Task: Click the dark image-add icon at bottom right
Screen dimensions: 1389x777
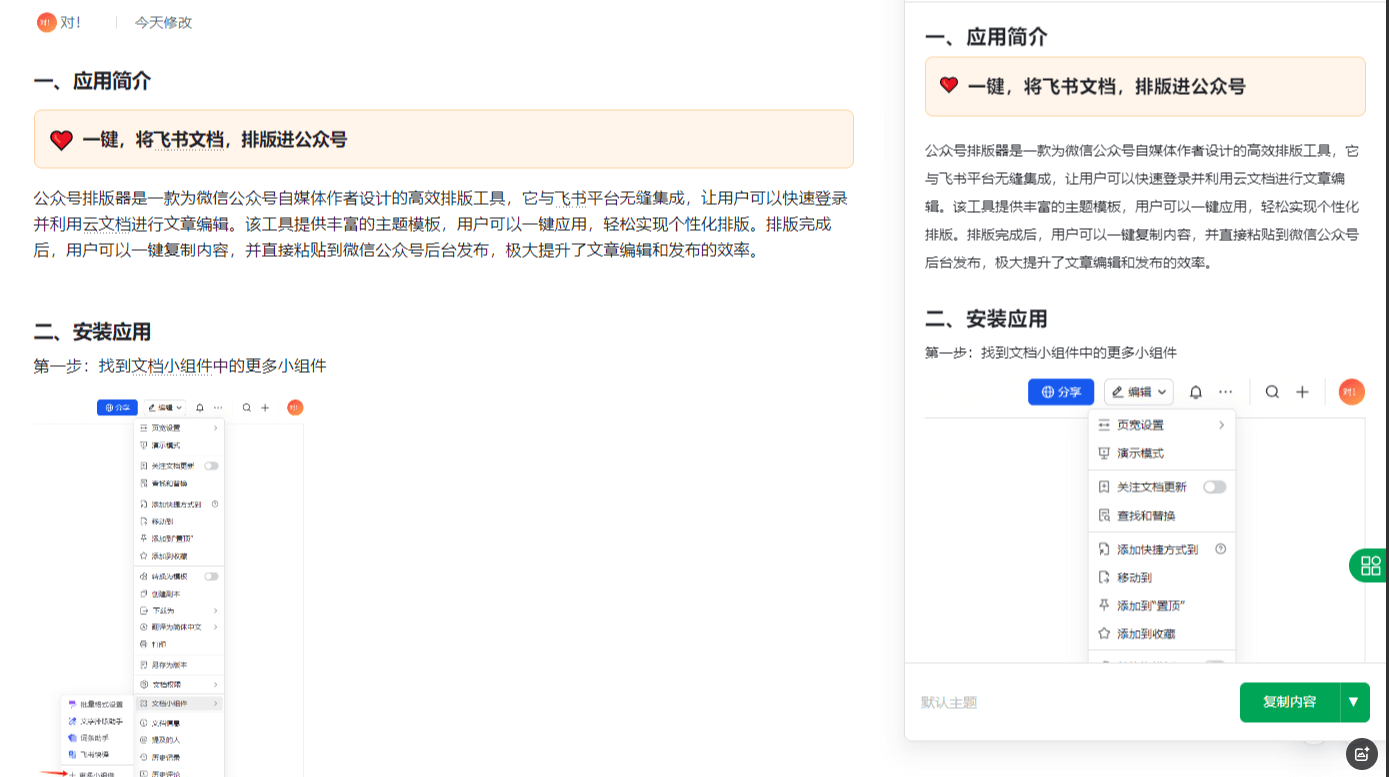Action: (1361, 754)
